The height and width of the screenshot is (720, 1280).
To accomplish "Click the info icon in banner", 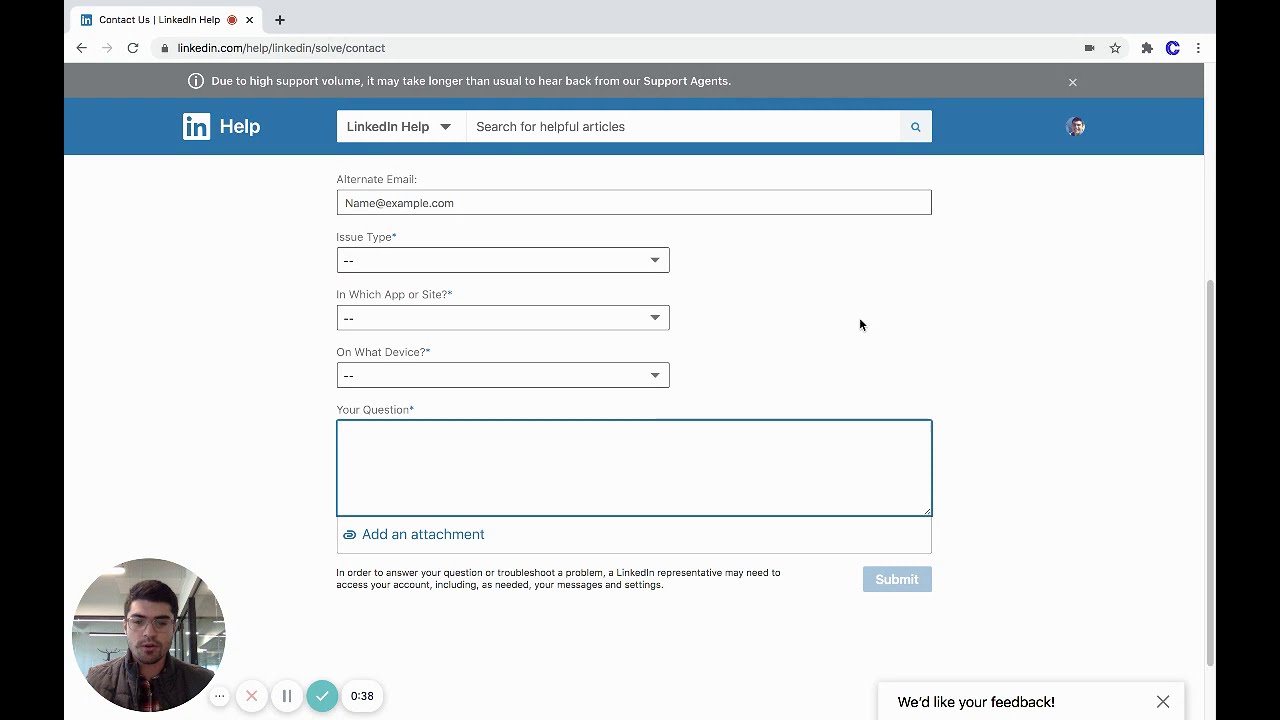I will pos(196,81).
